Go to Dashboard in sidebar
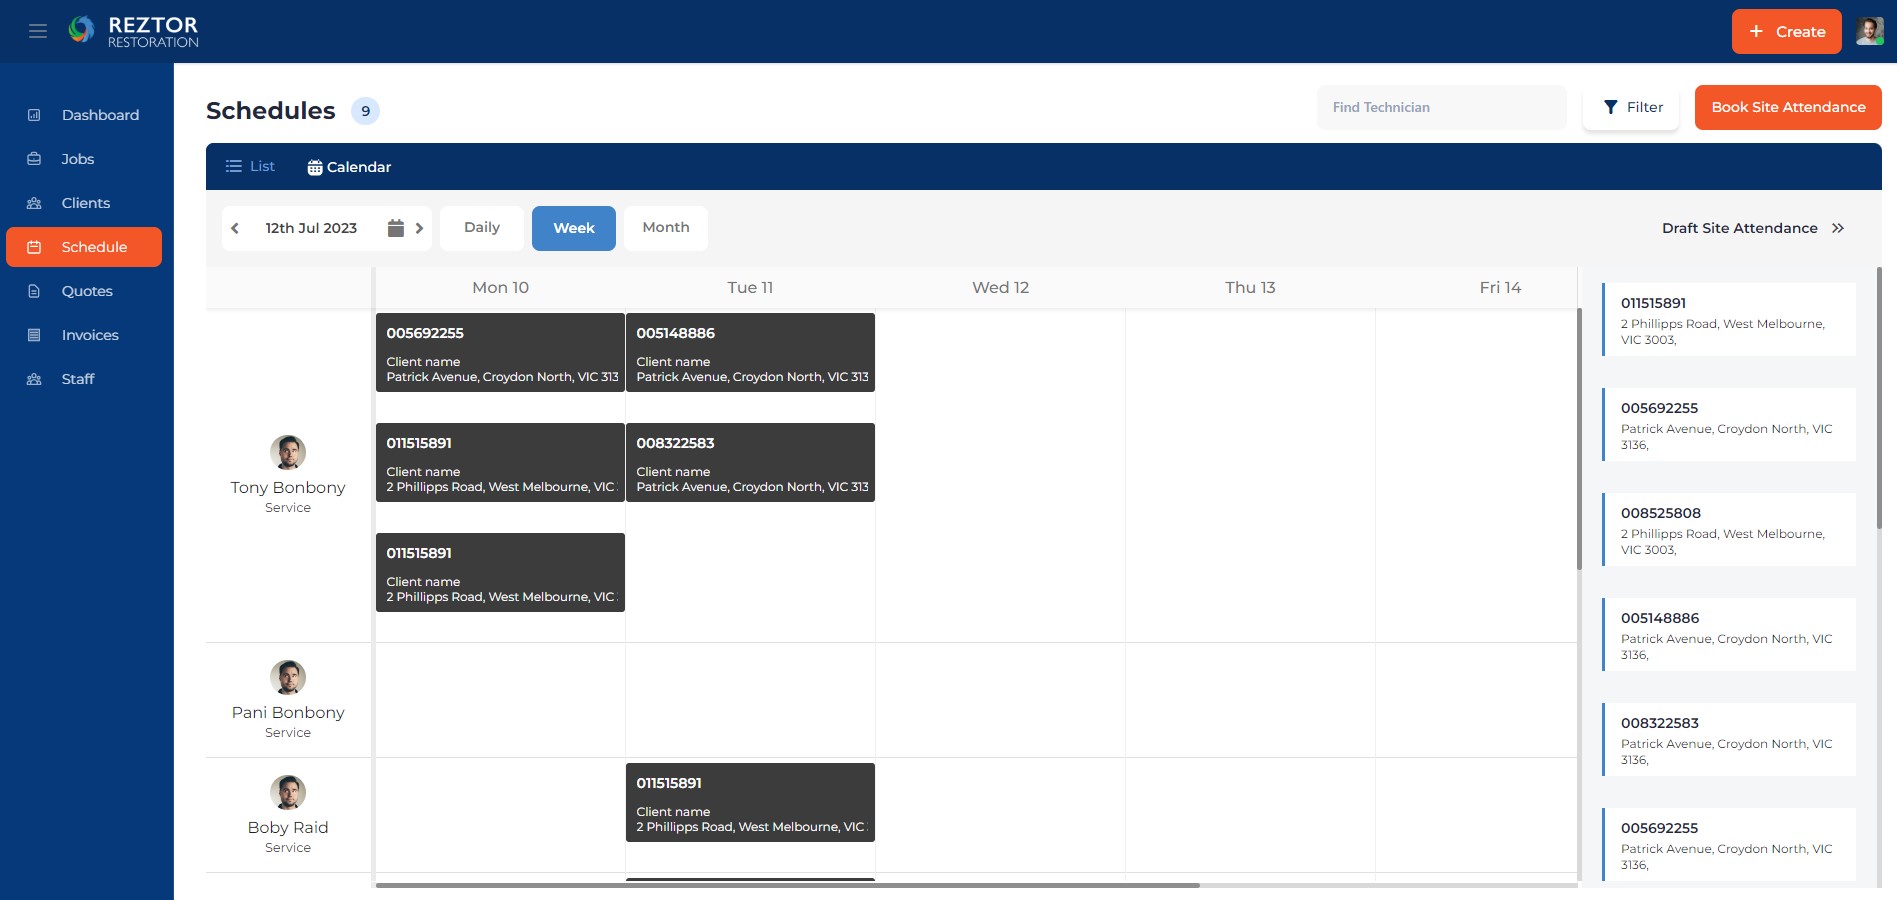 99,115
